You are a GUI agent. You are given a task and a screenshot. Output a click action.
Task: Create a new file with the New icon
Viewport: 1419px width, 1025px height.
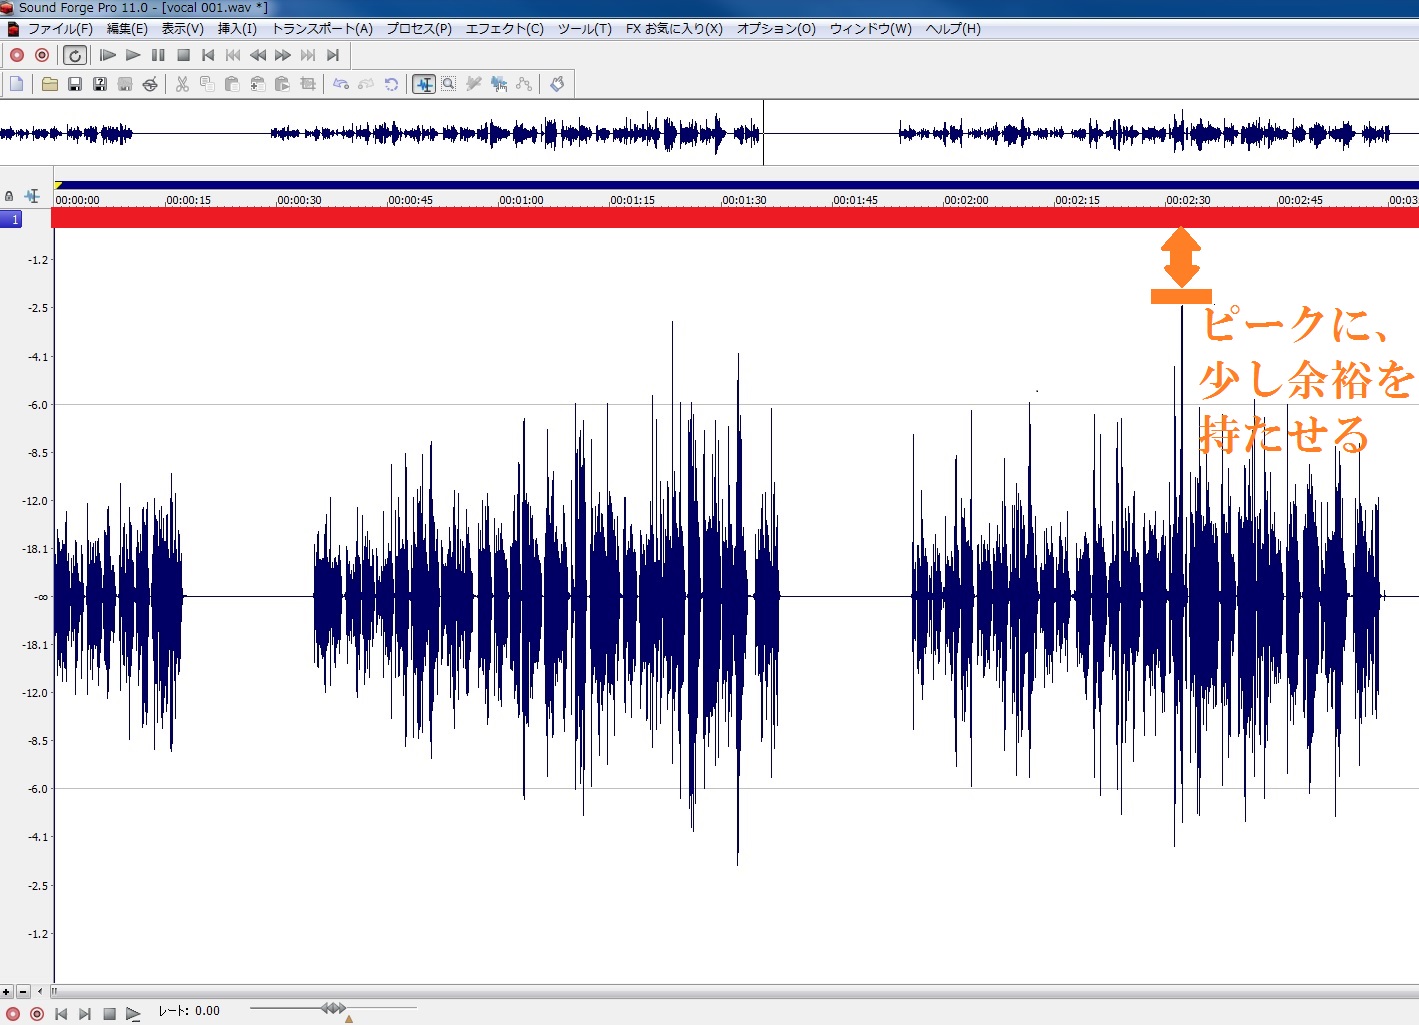click(17, 84)
